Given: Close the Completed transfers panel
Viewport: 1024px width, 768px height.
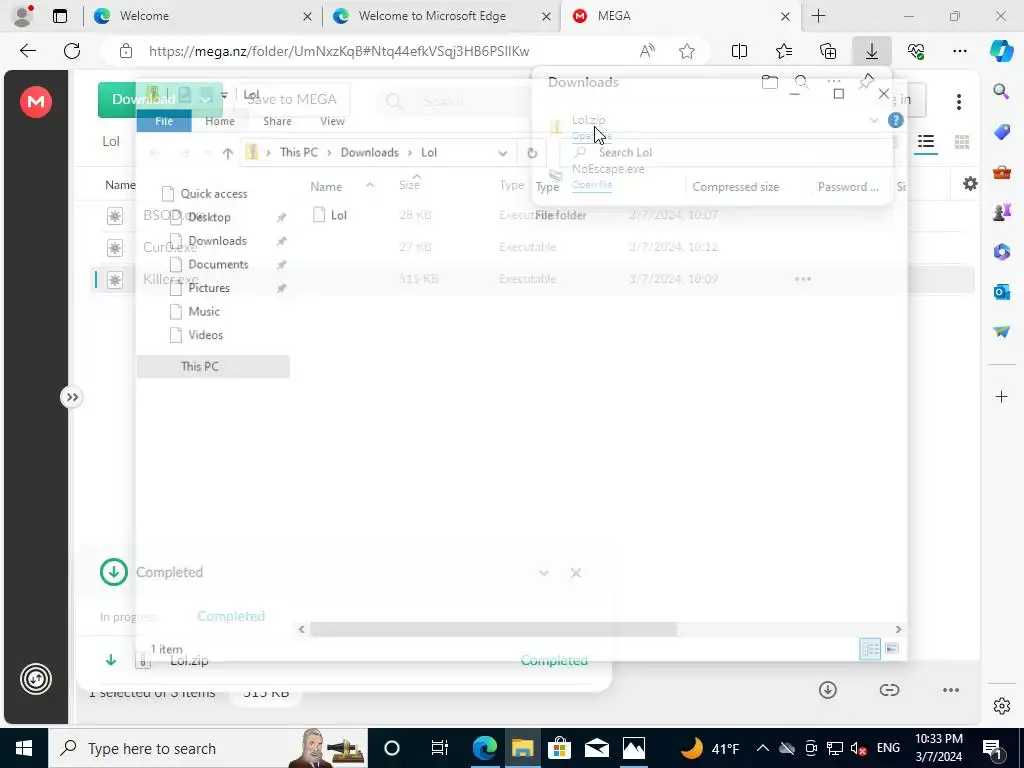Looking at the screenshot, I should (575, 573).
